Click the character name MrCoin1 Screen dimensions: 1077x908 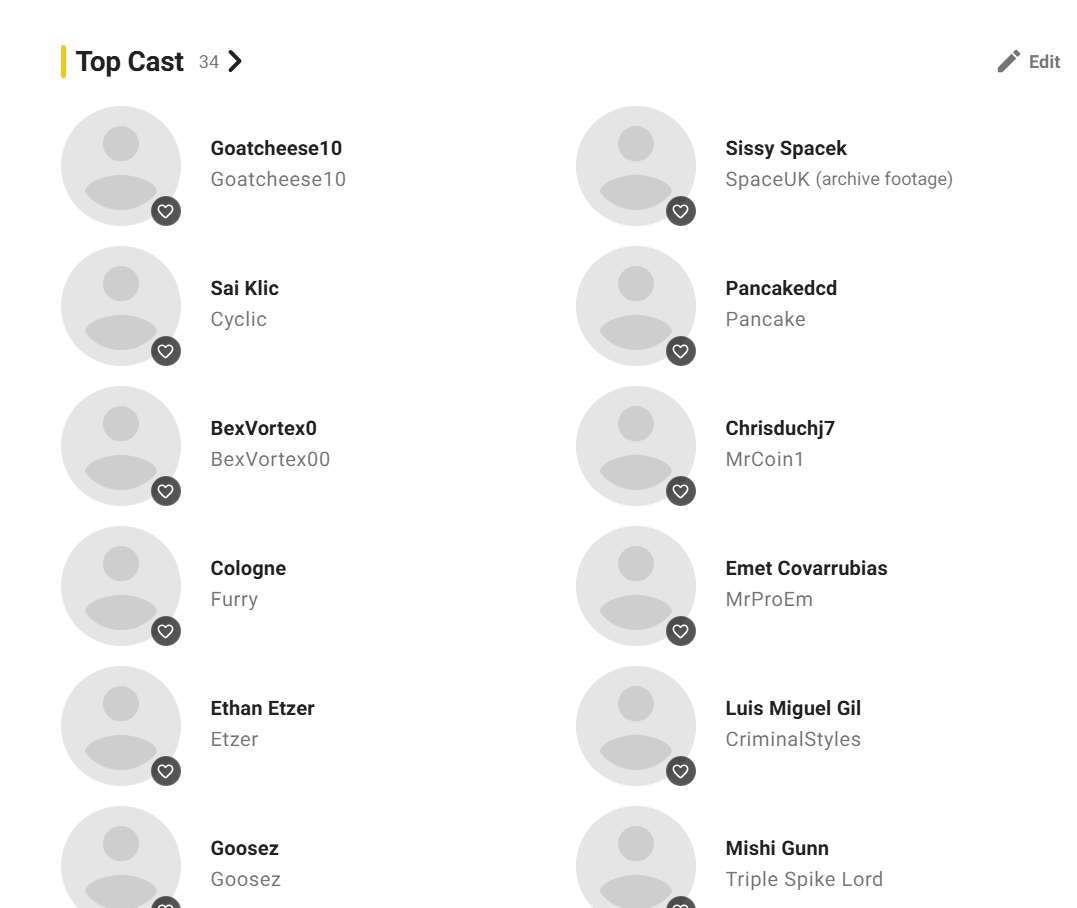coord(764,459)
